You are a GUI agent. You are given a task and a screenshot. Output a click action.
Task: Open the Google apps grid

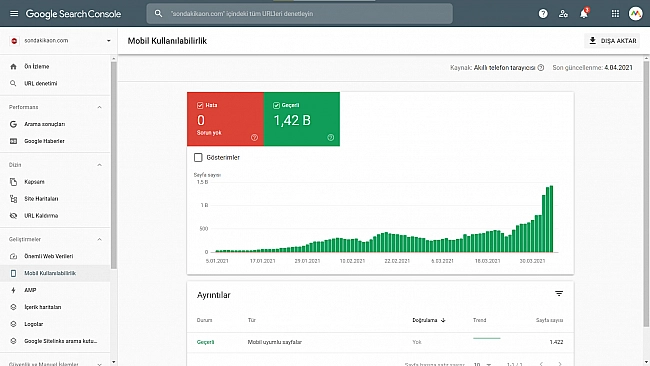[615, 14]
